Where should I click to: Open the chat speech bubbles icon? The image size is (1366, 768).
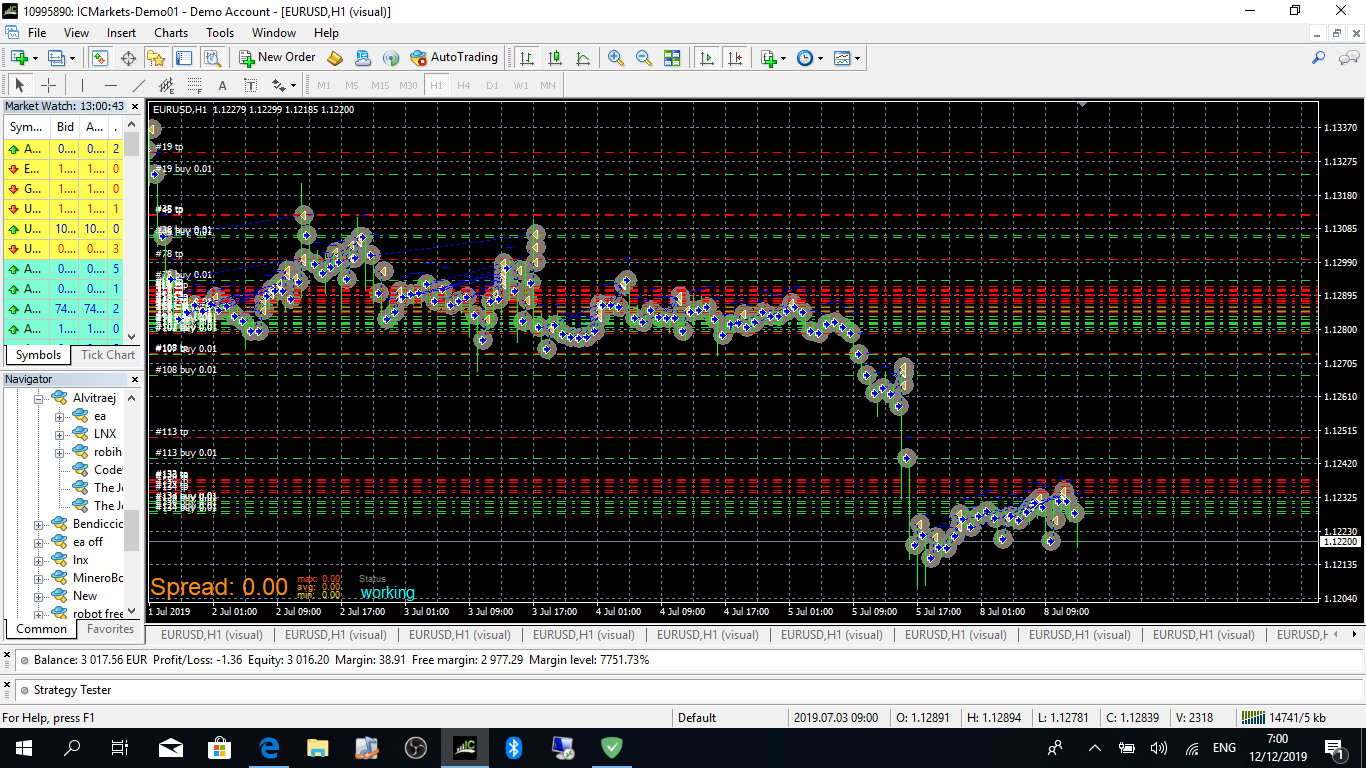pos(1348,58)
